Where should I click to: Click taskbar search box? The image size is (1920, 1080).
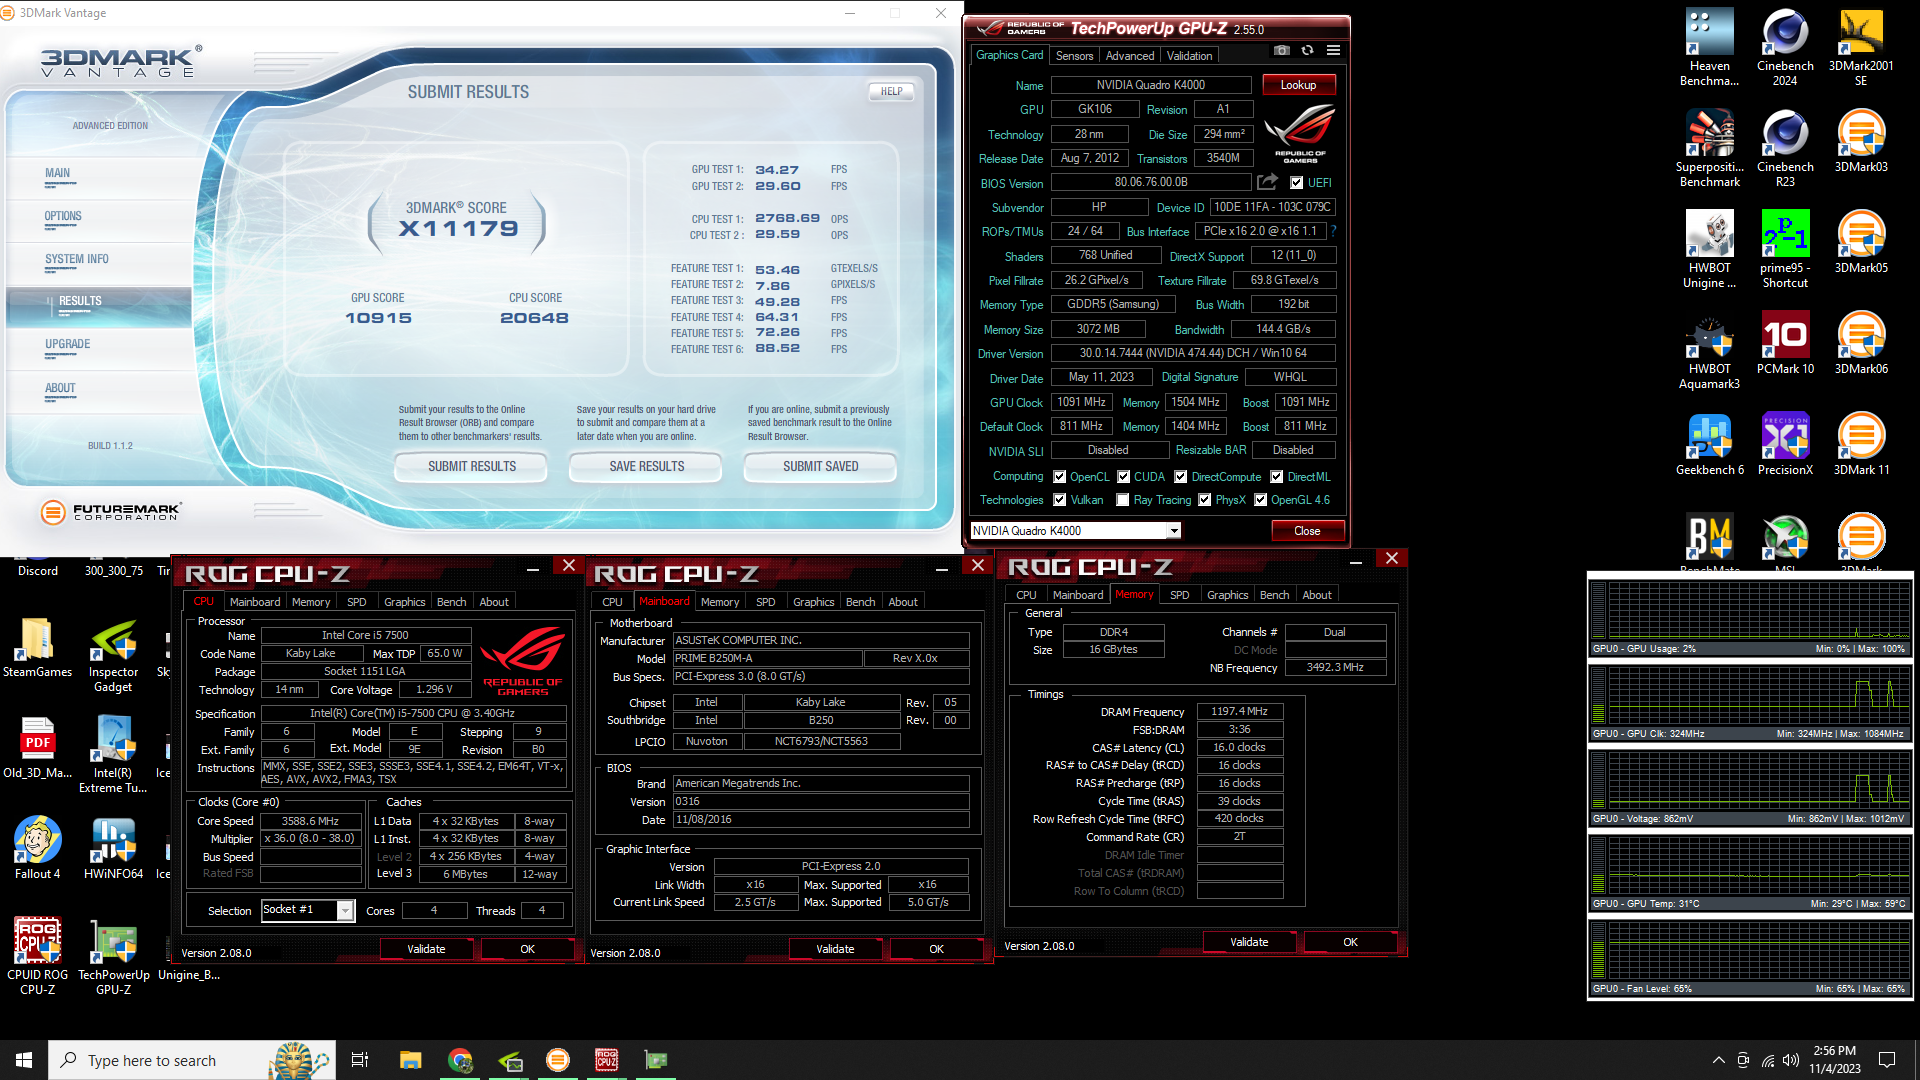[192, 1060]
